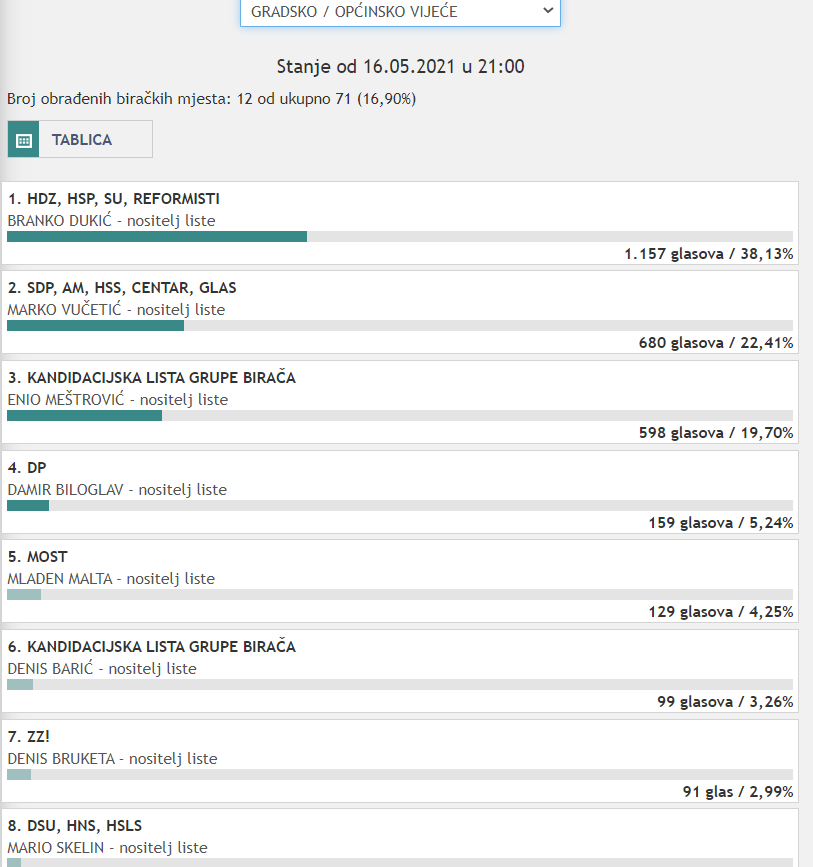Select the MOST list title

(37, 557)
